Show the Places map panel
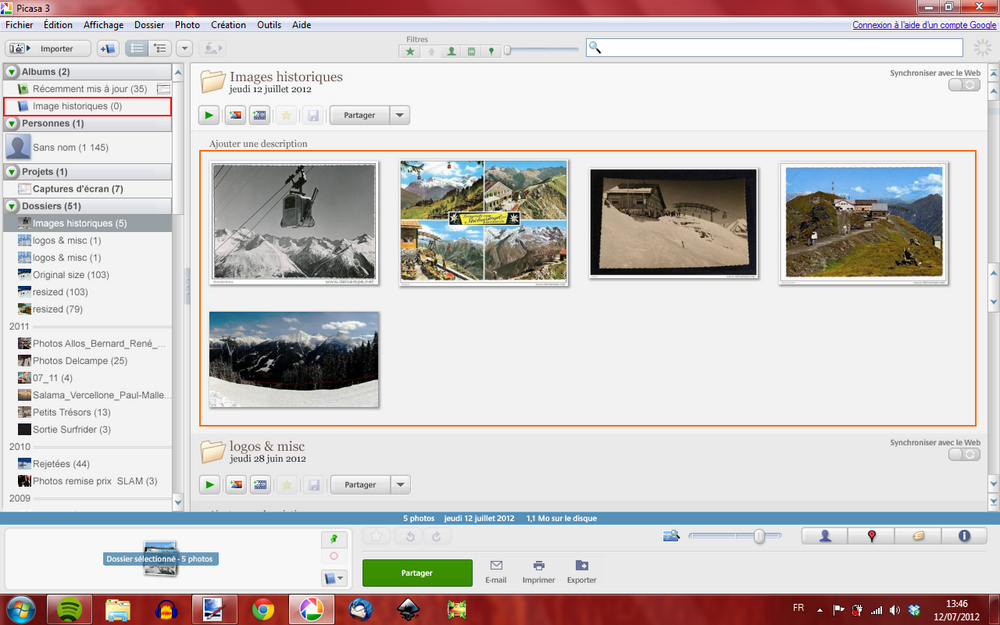 coord(871,536)
